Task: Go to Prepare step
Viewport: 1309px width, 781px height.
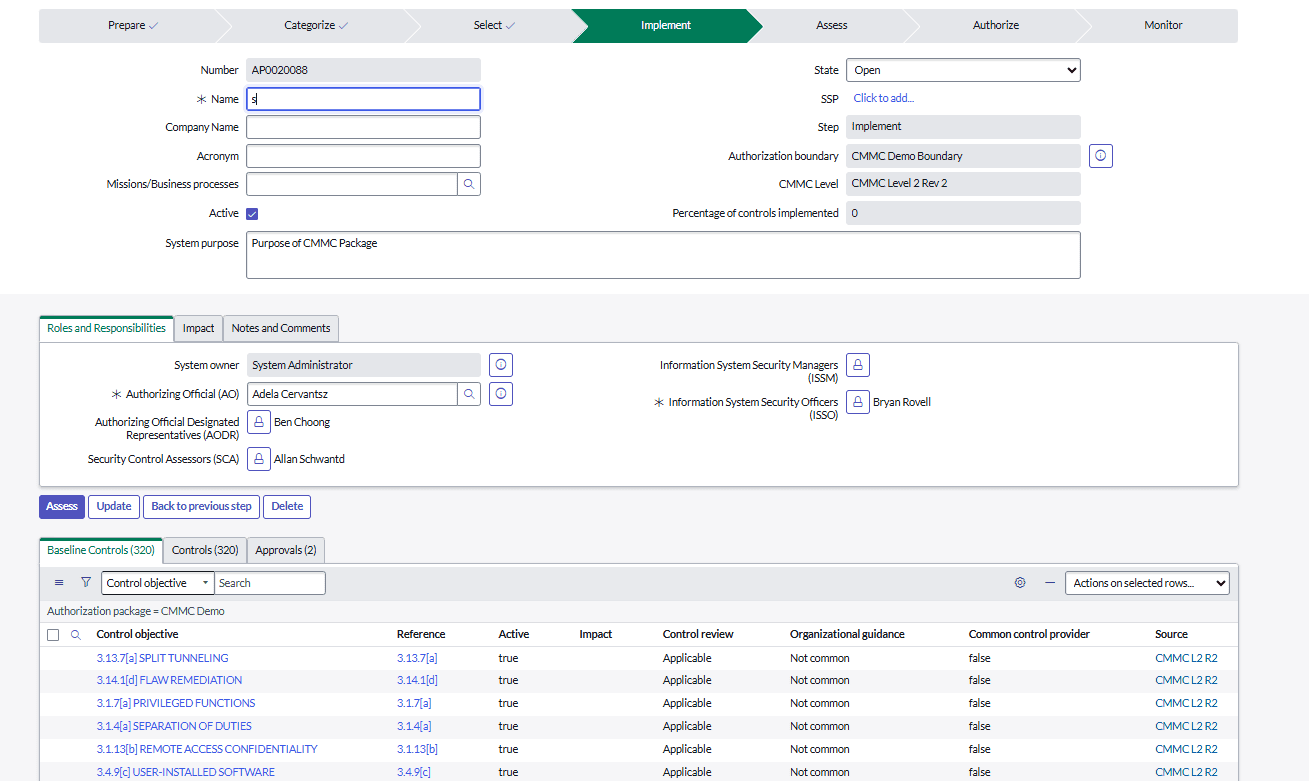Action: click(133, 26)
